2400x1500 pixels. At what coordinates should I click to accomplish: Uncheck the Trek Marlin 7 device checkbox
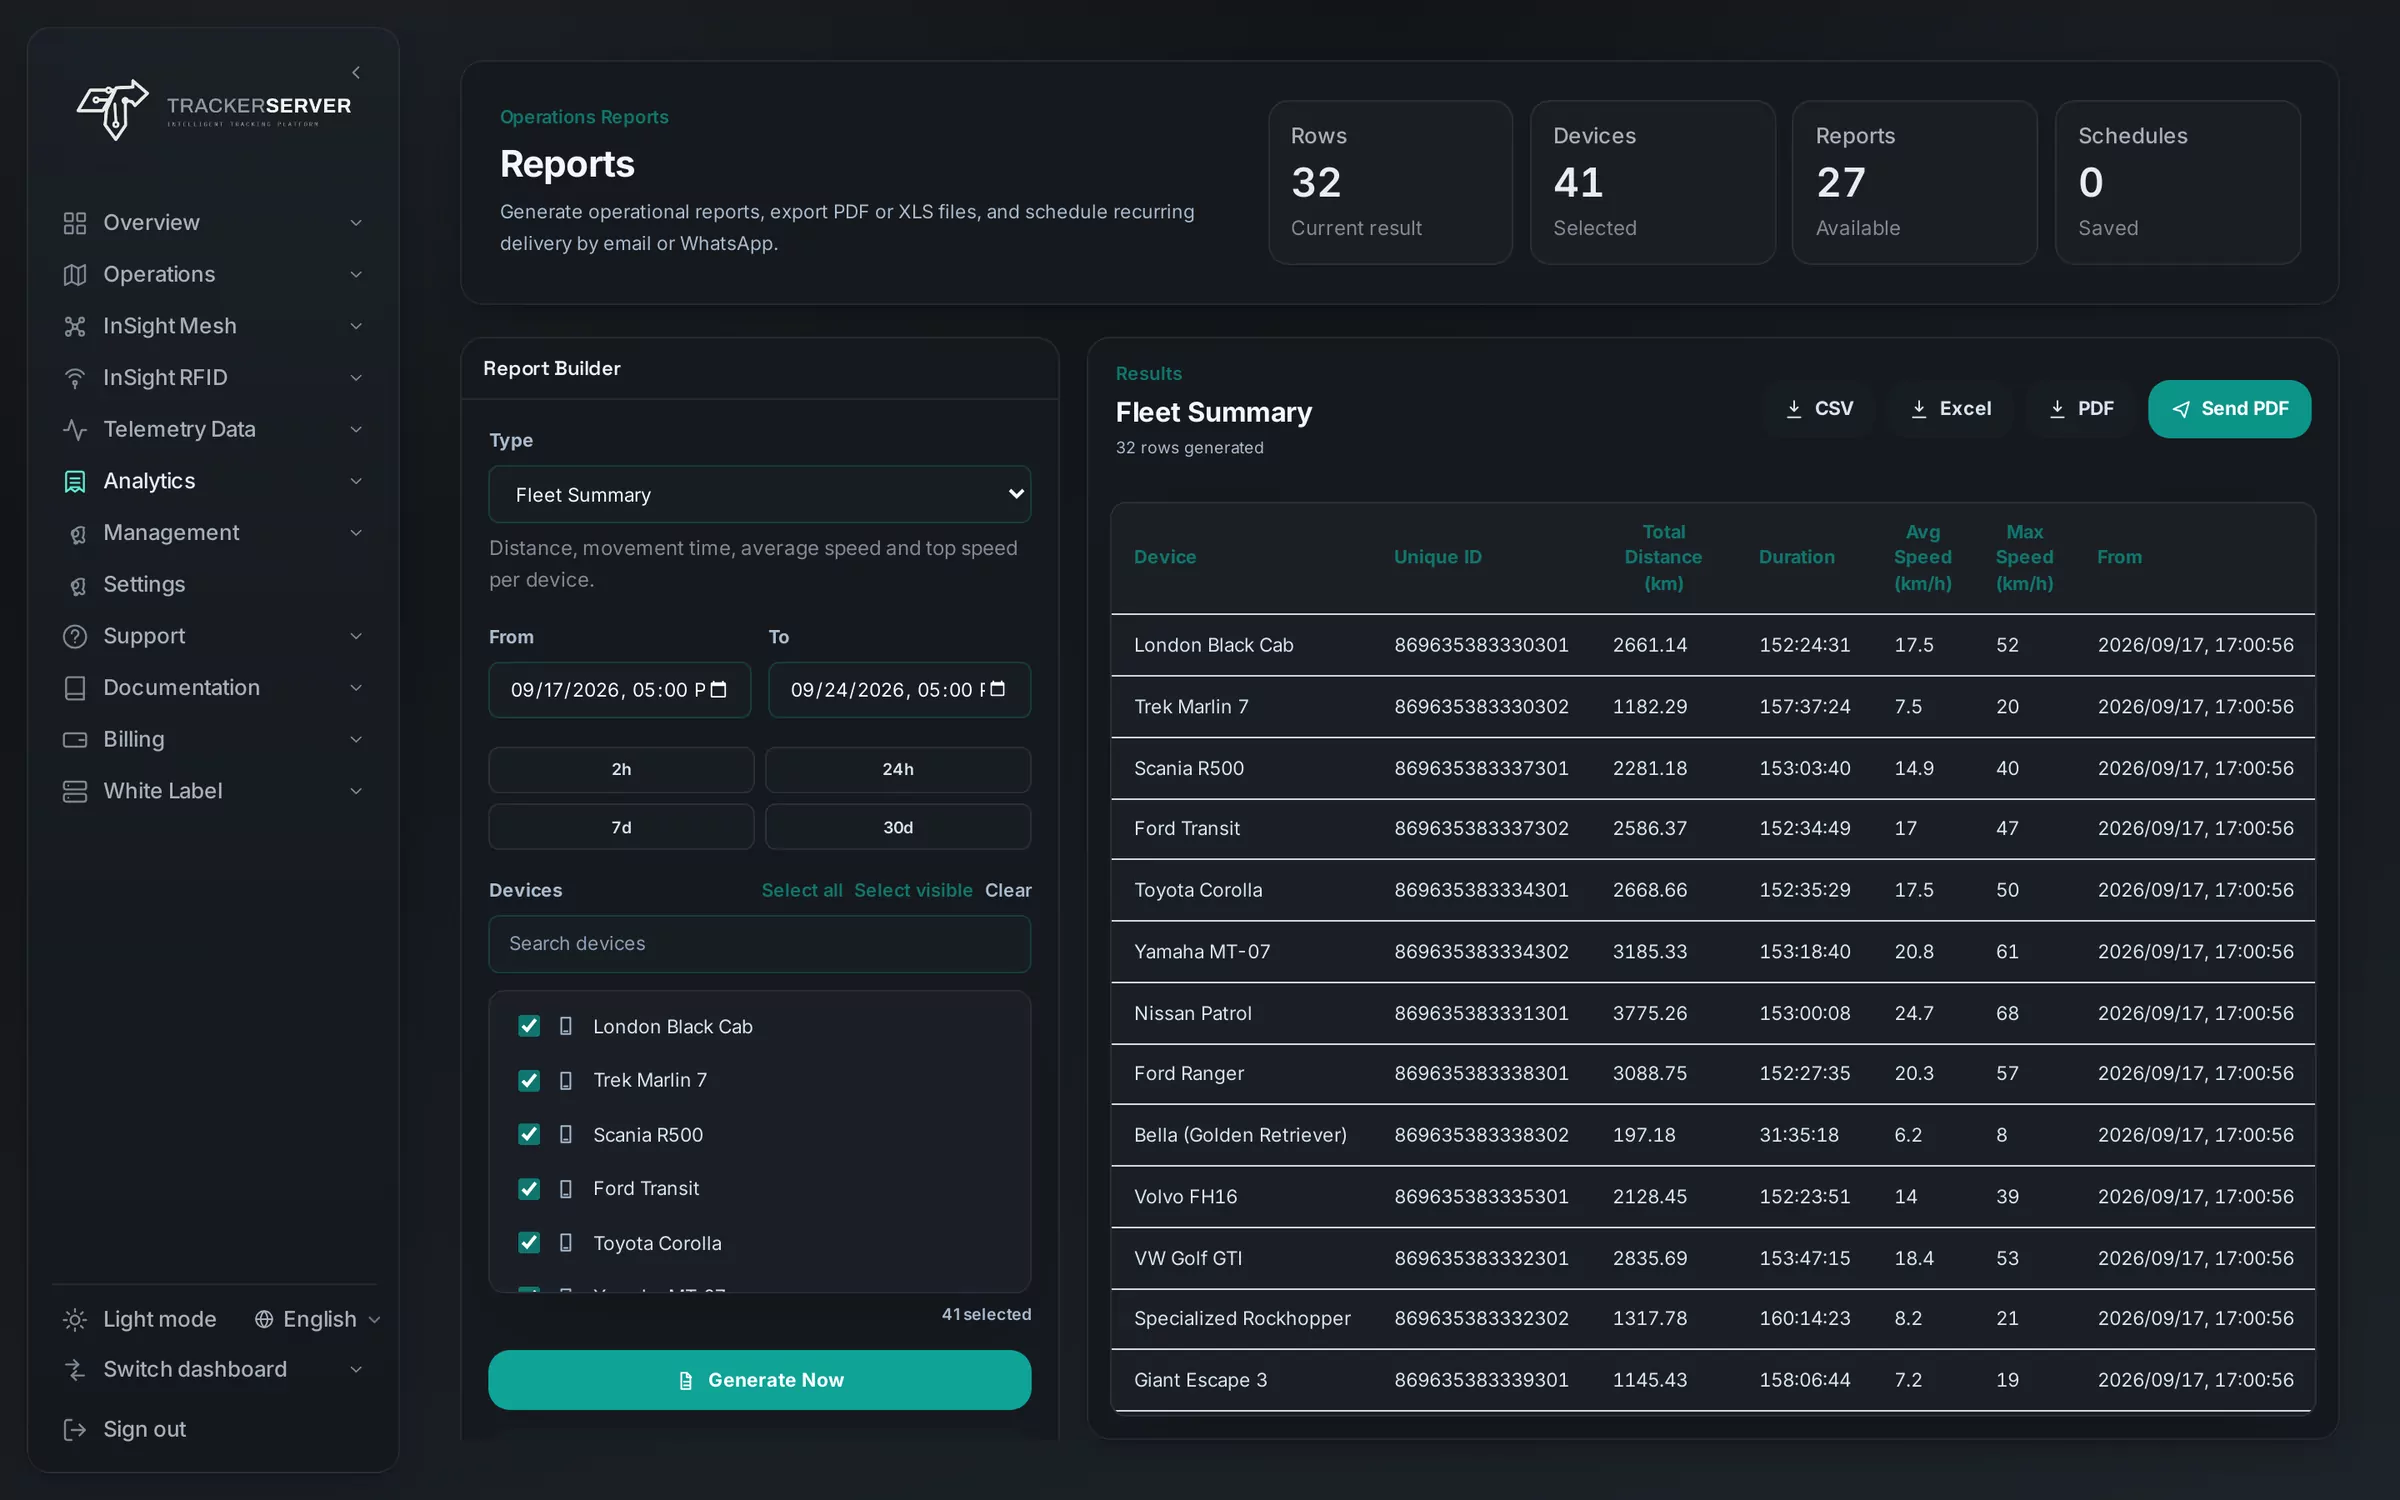point(529,1080)
